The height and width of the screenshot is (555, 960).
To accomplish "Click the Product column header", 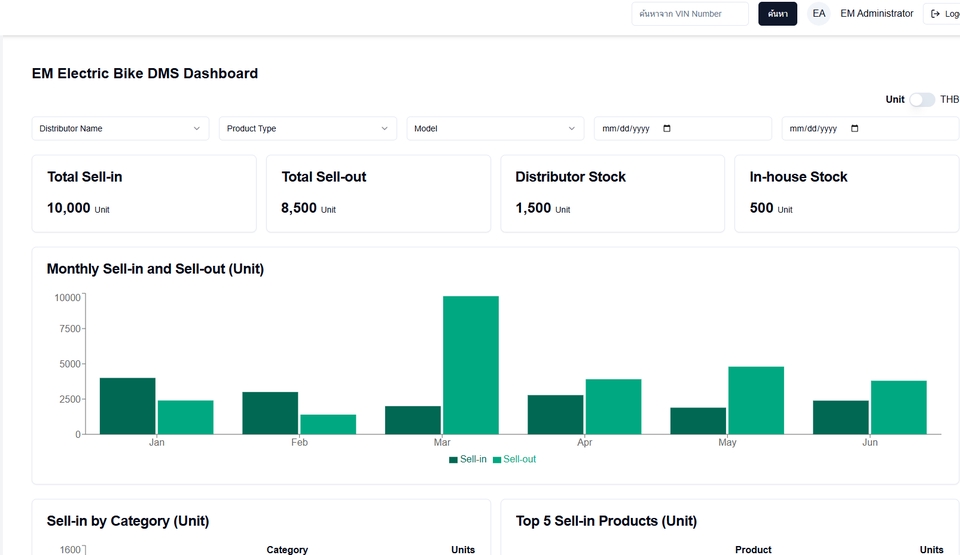I will pyautogui.click(x=753, y=550).
